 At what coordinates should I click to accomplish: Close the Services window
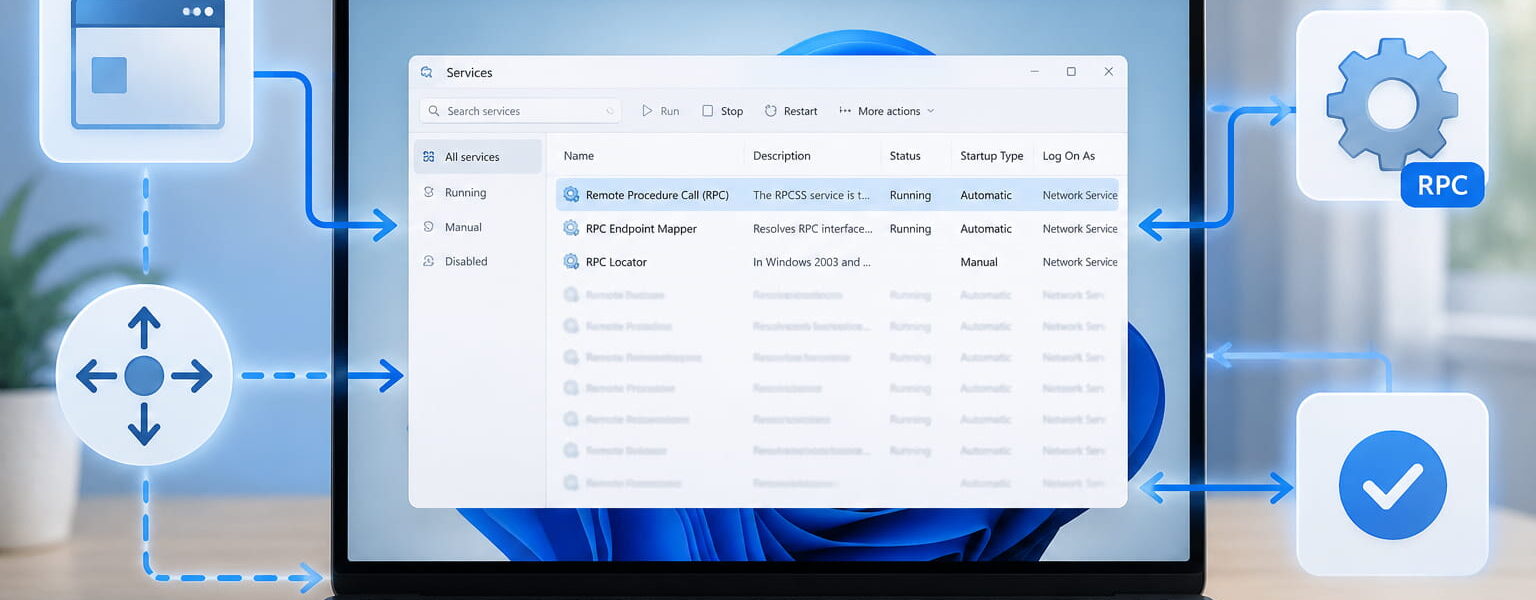coord(1108,72)
